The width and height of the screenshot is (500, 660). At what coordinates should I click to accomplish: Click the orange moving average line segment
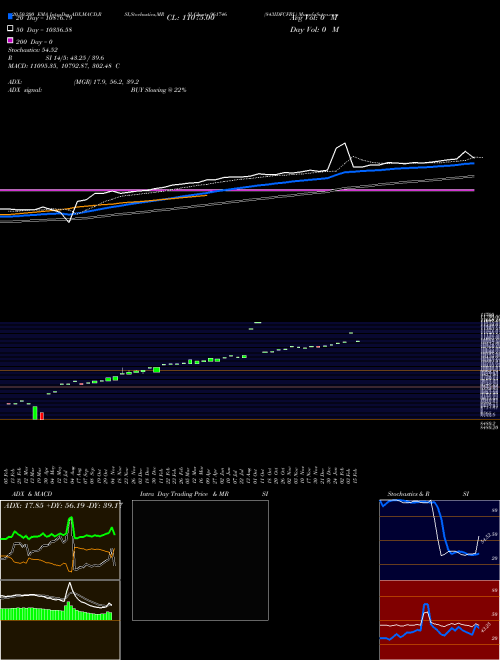coord(103,205)
